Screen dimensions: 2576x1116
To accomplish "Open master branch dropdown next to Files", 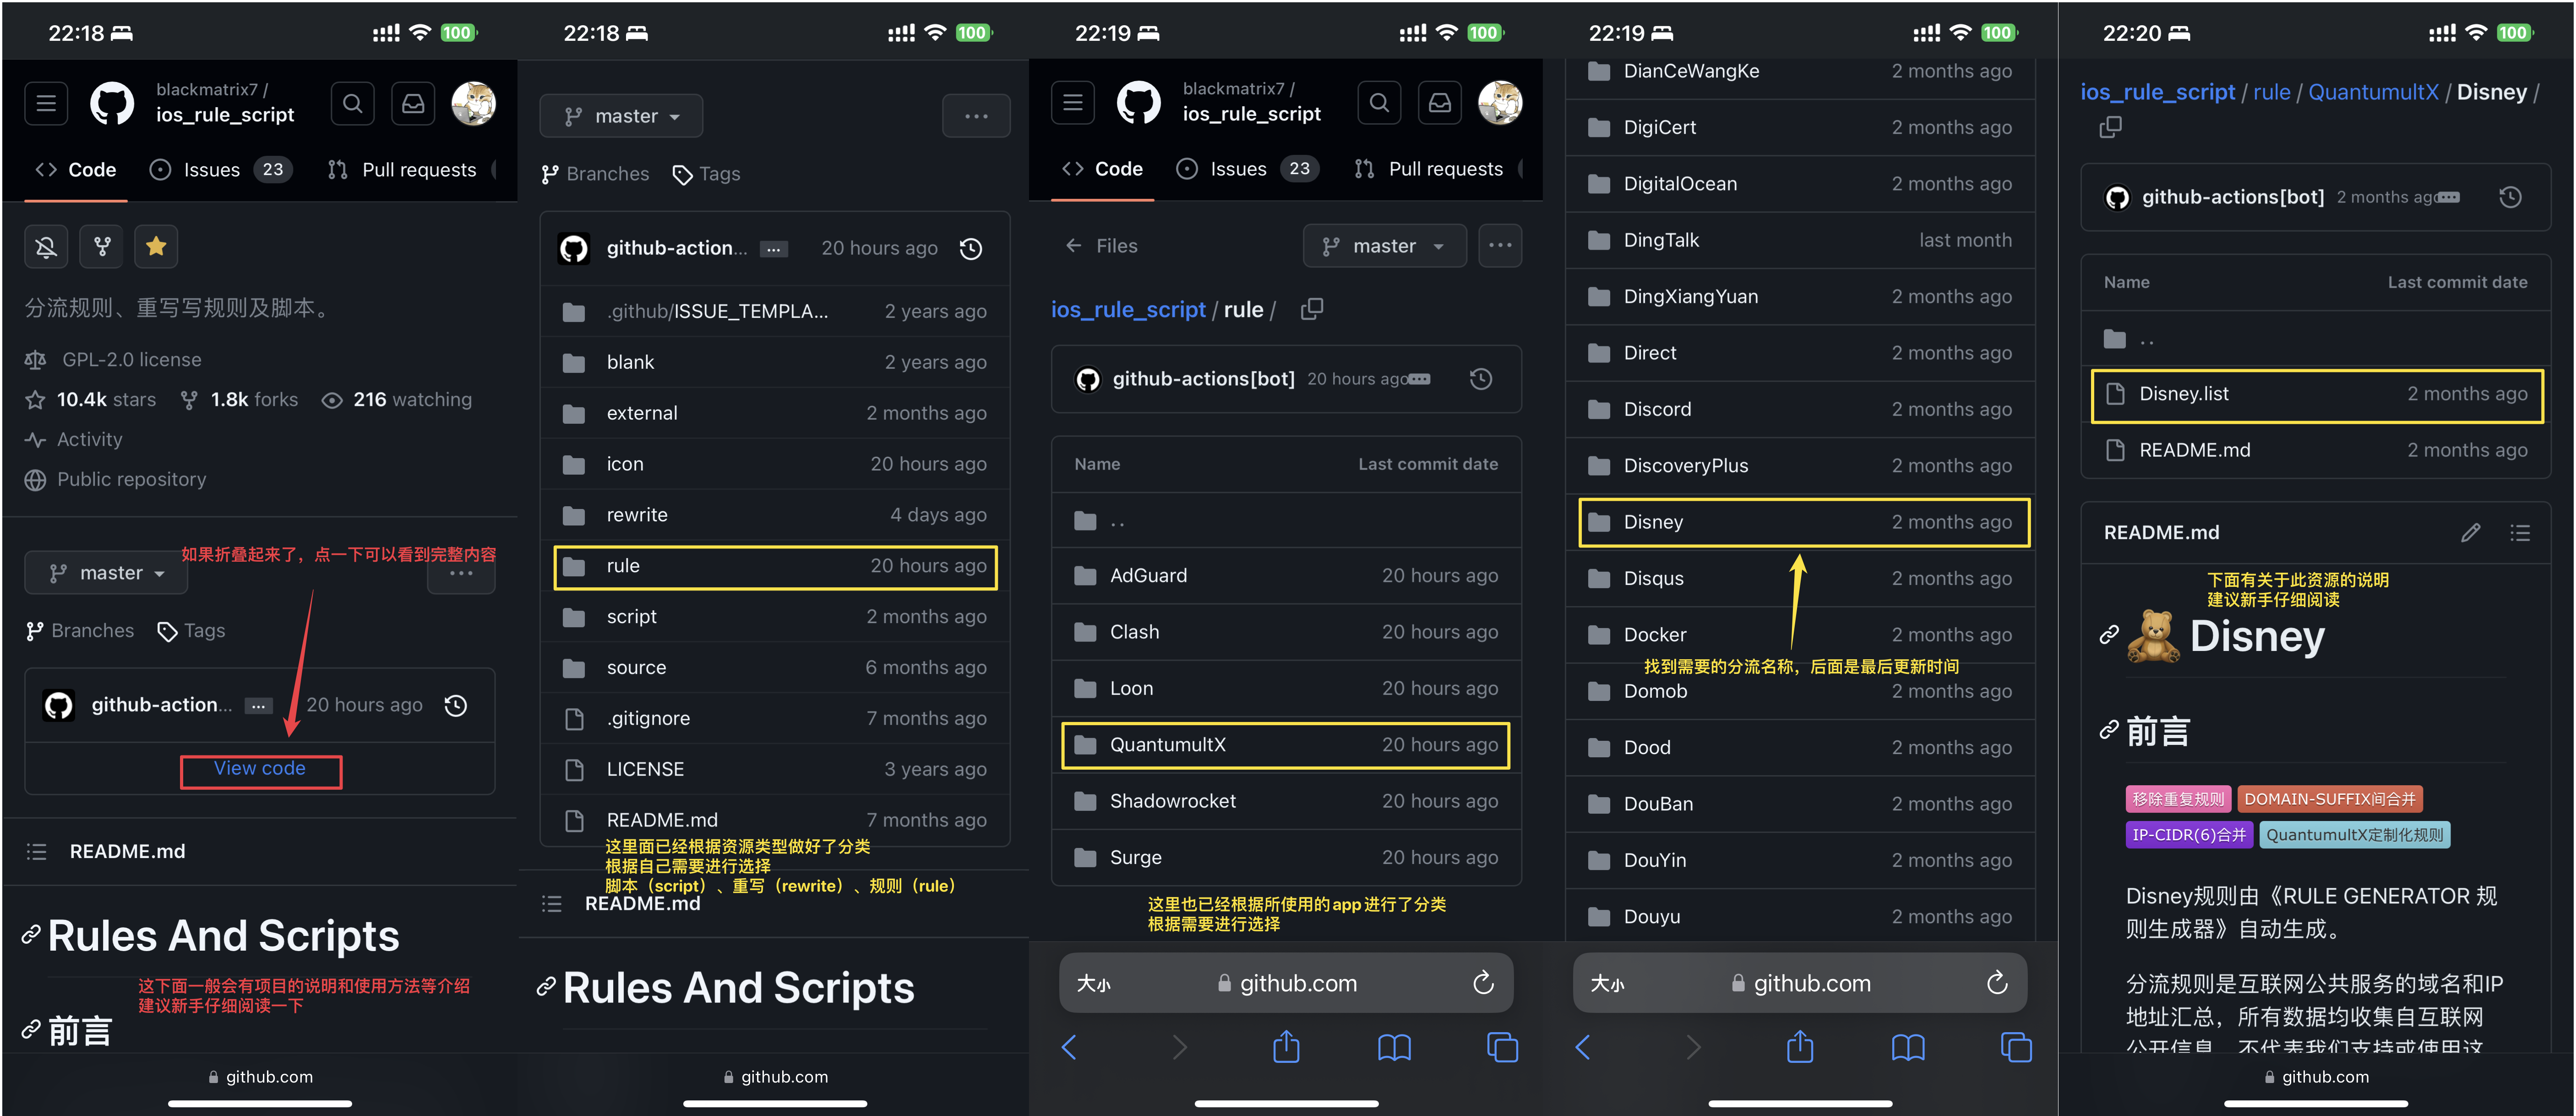I will [x=1384, y=245].
